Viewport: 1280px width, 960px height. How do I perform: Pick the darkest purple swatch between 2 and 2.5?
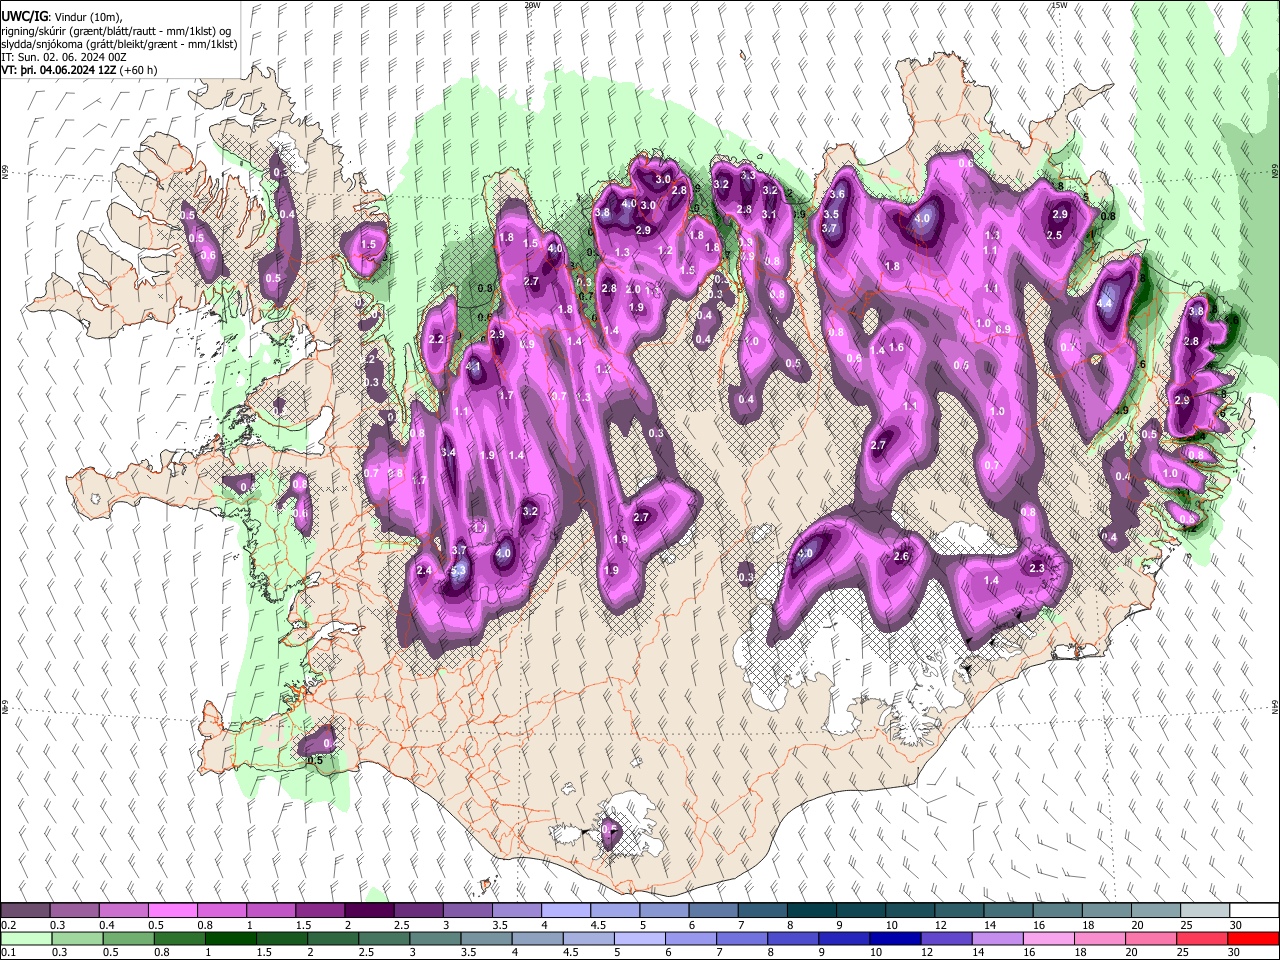(368, 910)
